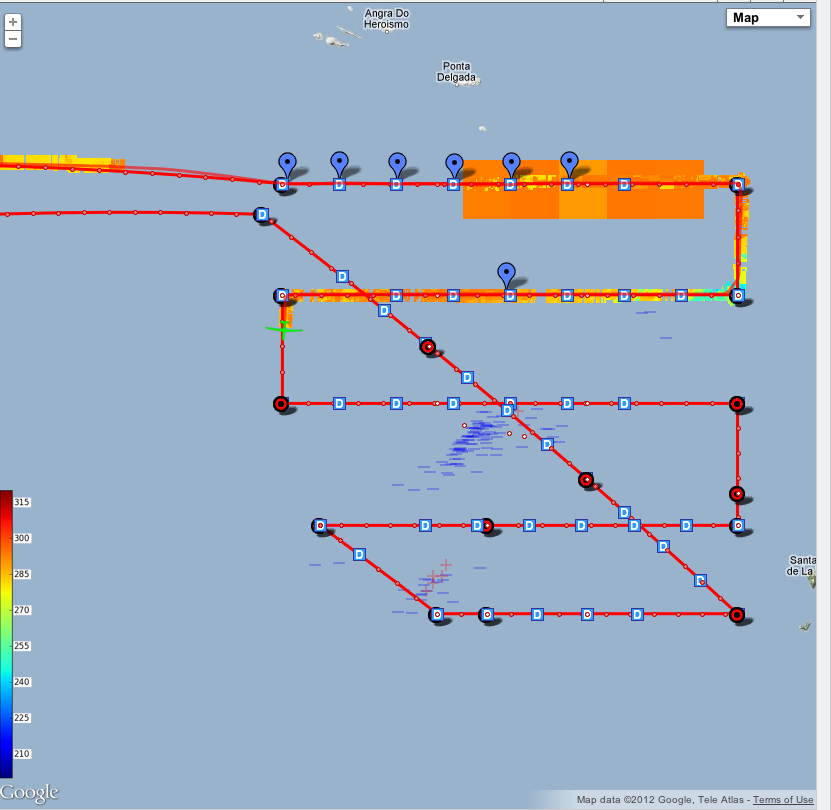Click the Ponta Delgada map label
Image resolution: width=831 pixels, height=810 pixels.
point(455,73)
